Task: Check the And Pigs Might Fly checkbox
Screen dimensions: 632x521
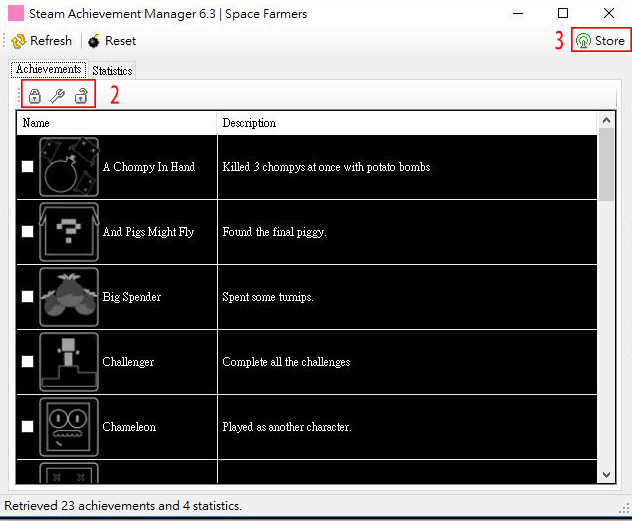Action: coord(27,231)
